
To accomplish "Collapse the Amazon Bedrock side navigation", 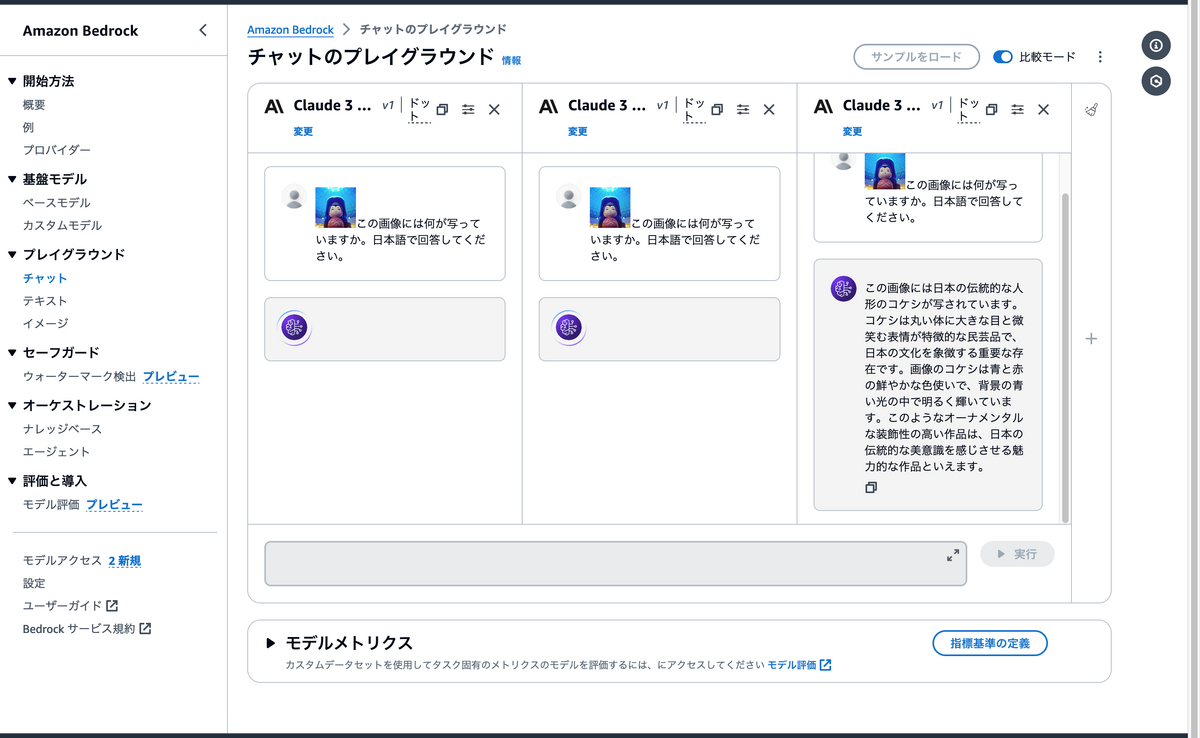I will coord(203,30).
